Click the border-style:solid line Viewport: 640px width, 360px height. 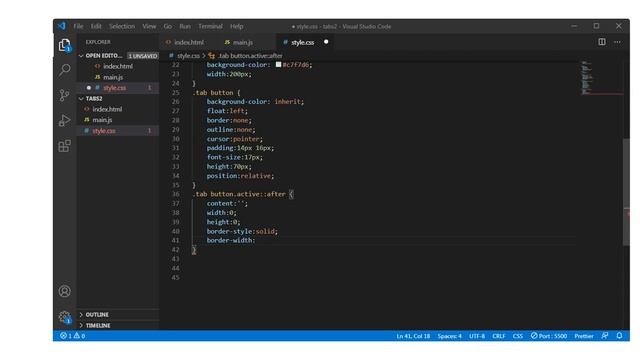(242, 231)
